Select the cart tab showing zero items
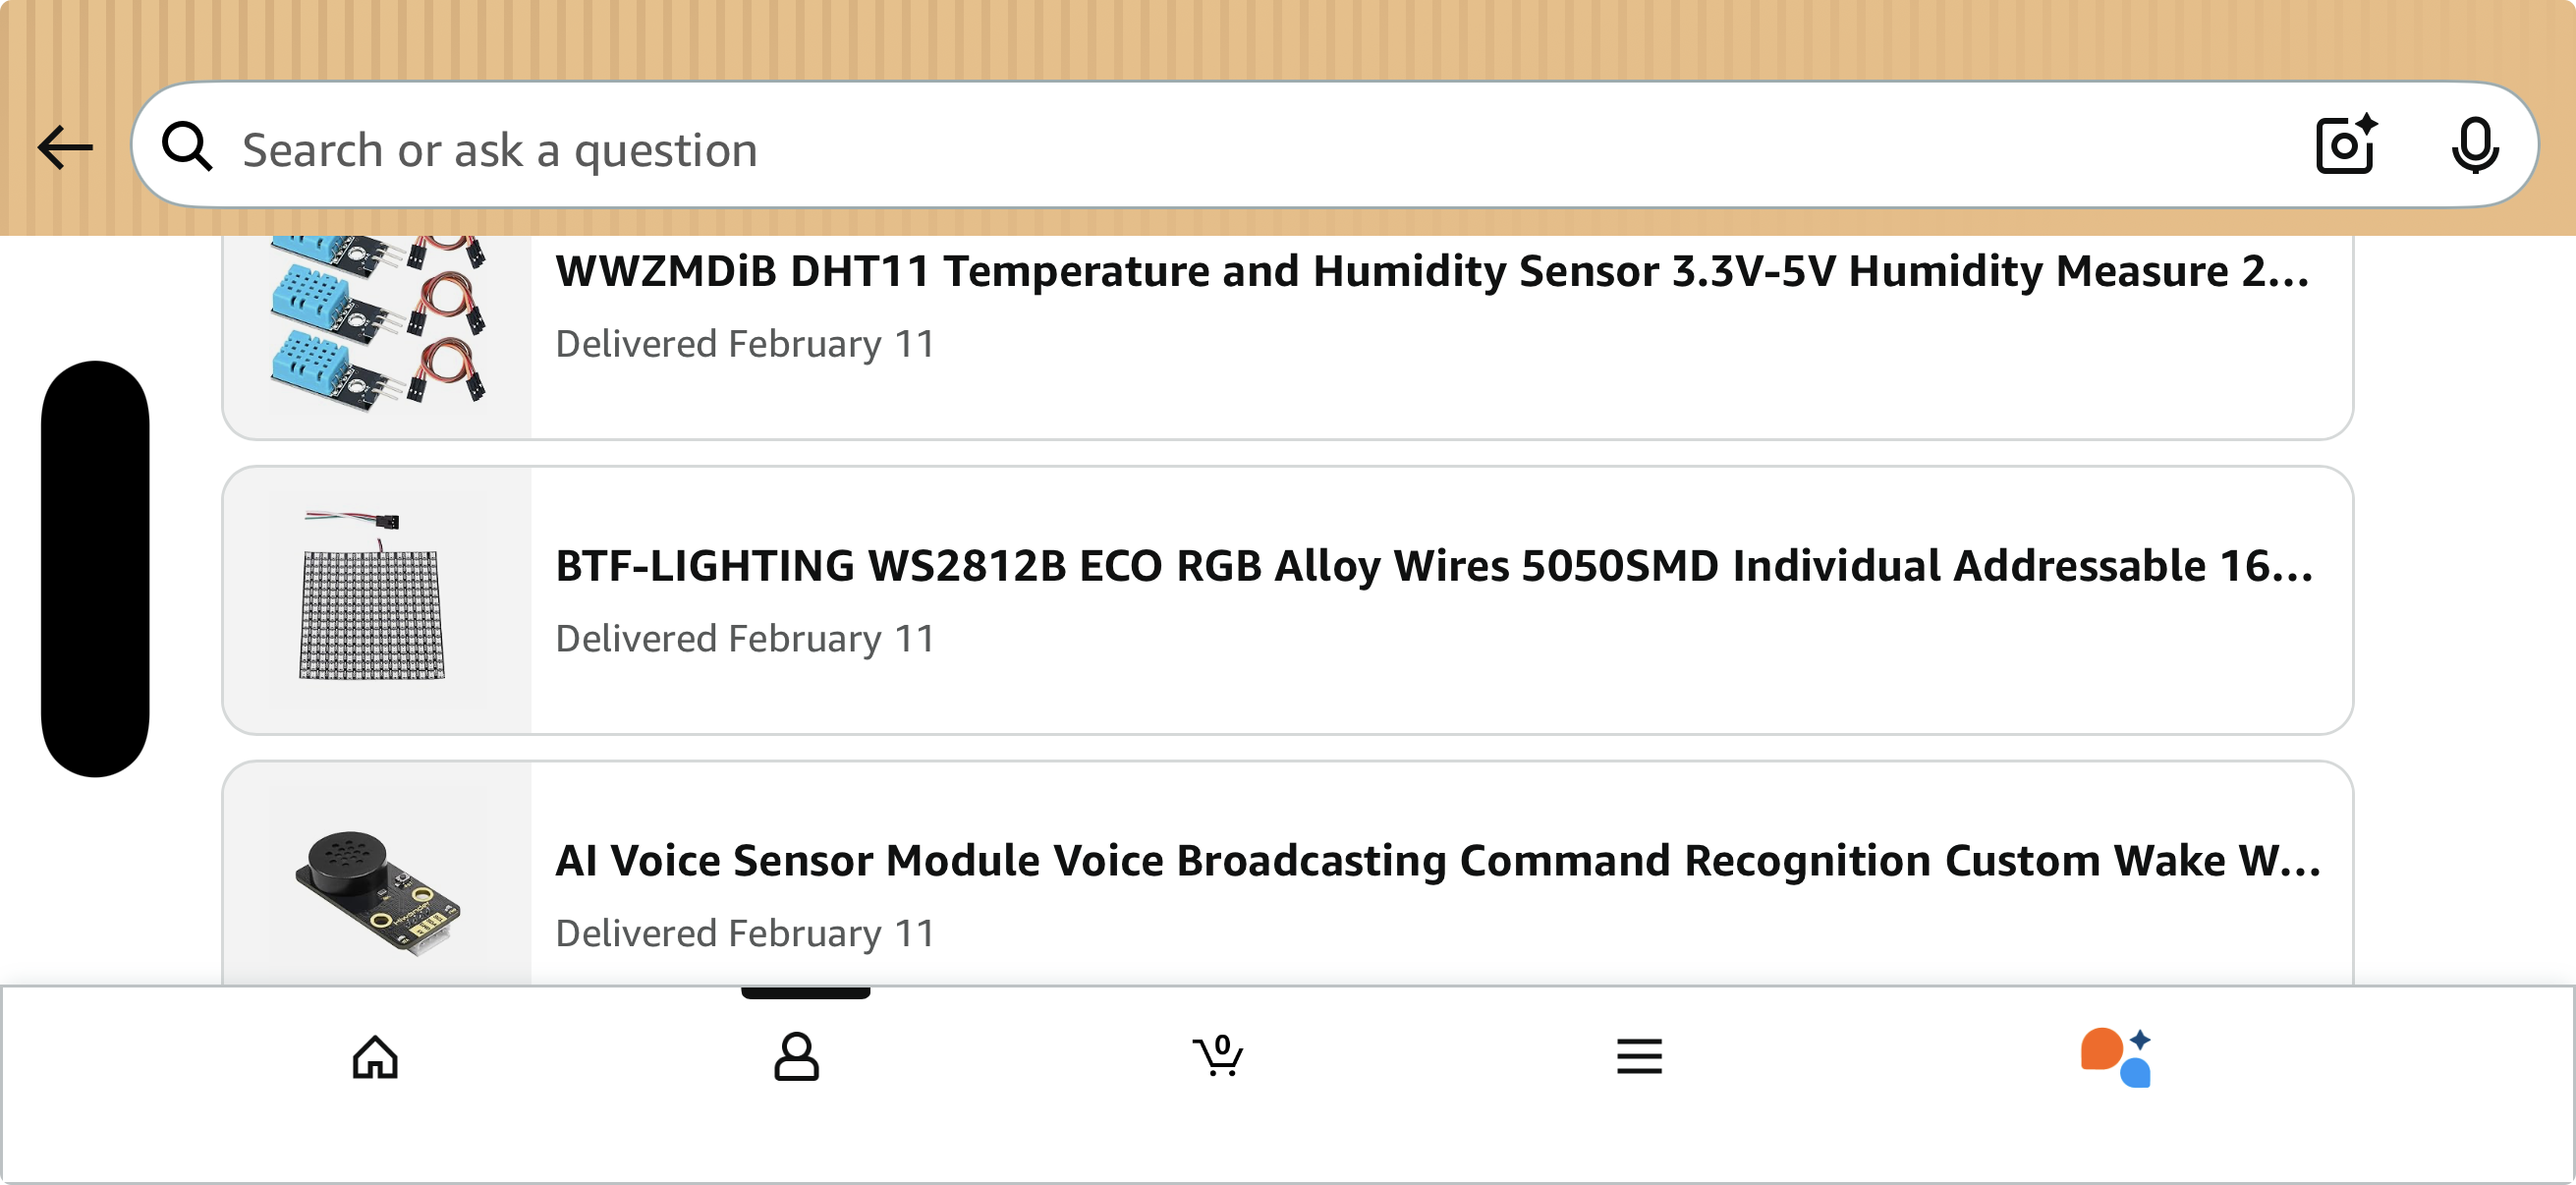 pos(1218,1057)
